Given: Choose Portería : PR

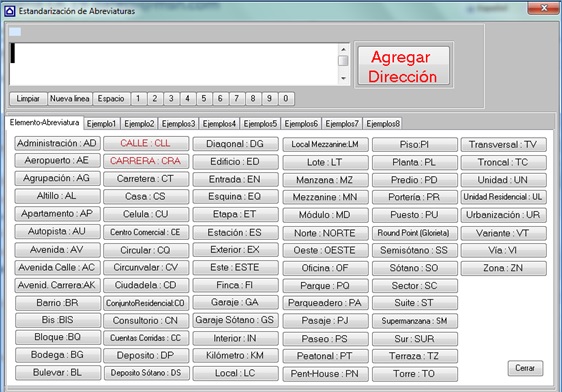Looking at the screenshot, I should coord(415,197).
